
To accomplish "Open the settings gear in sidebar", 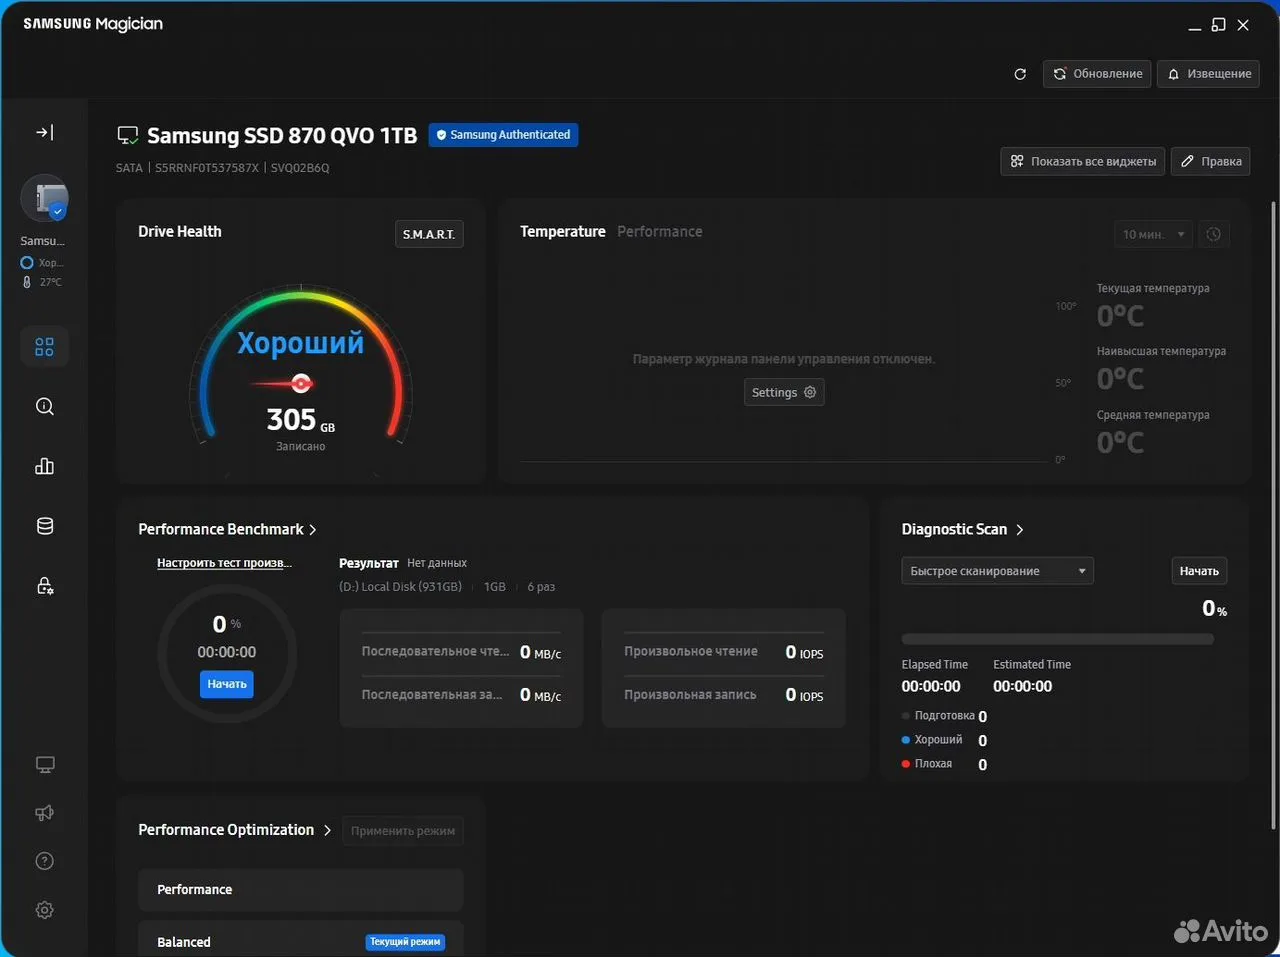I will 45,910.
